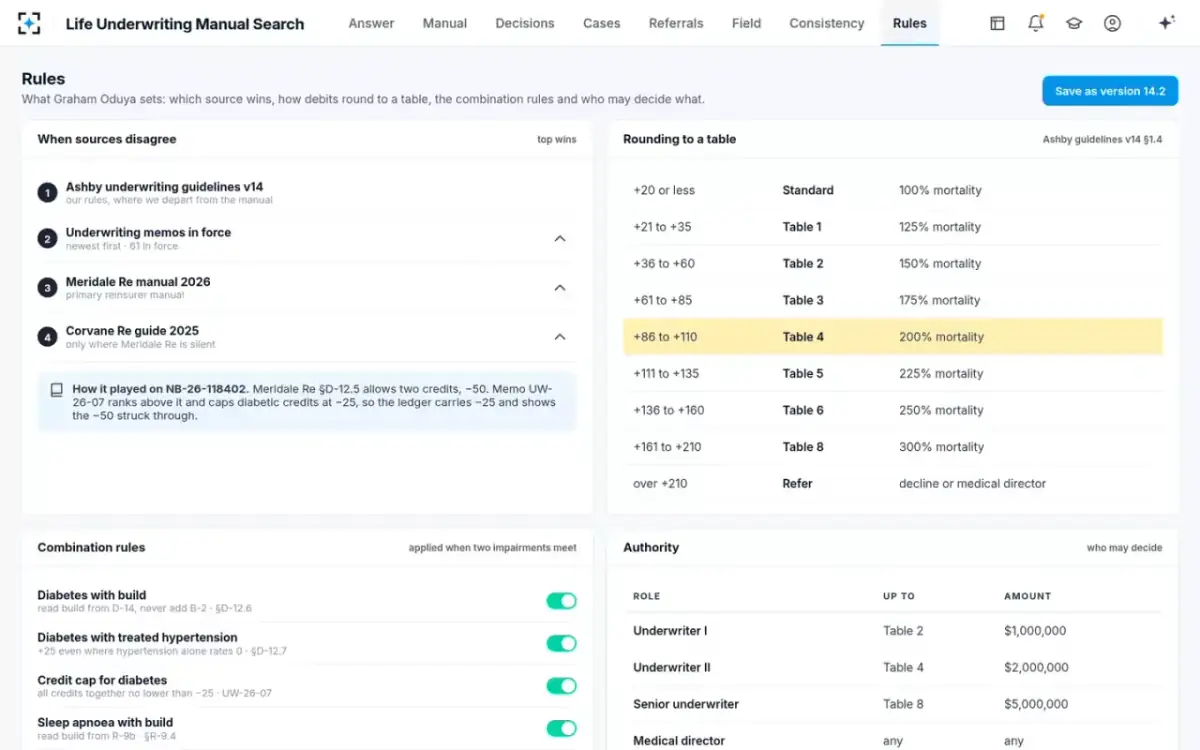Turn off Credit cap for diabetes
1200x750 pixels.
coord(561,686)
